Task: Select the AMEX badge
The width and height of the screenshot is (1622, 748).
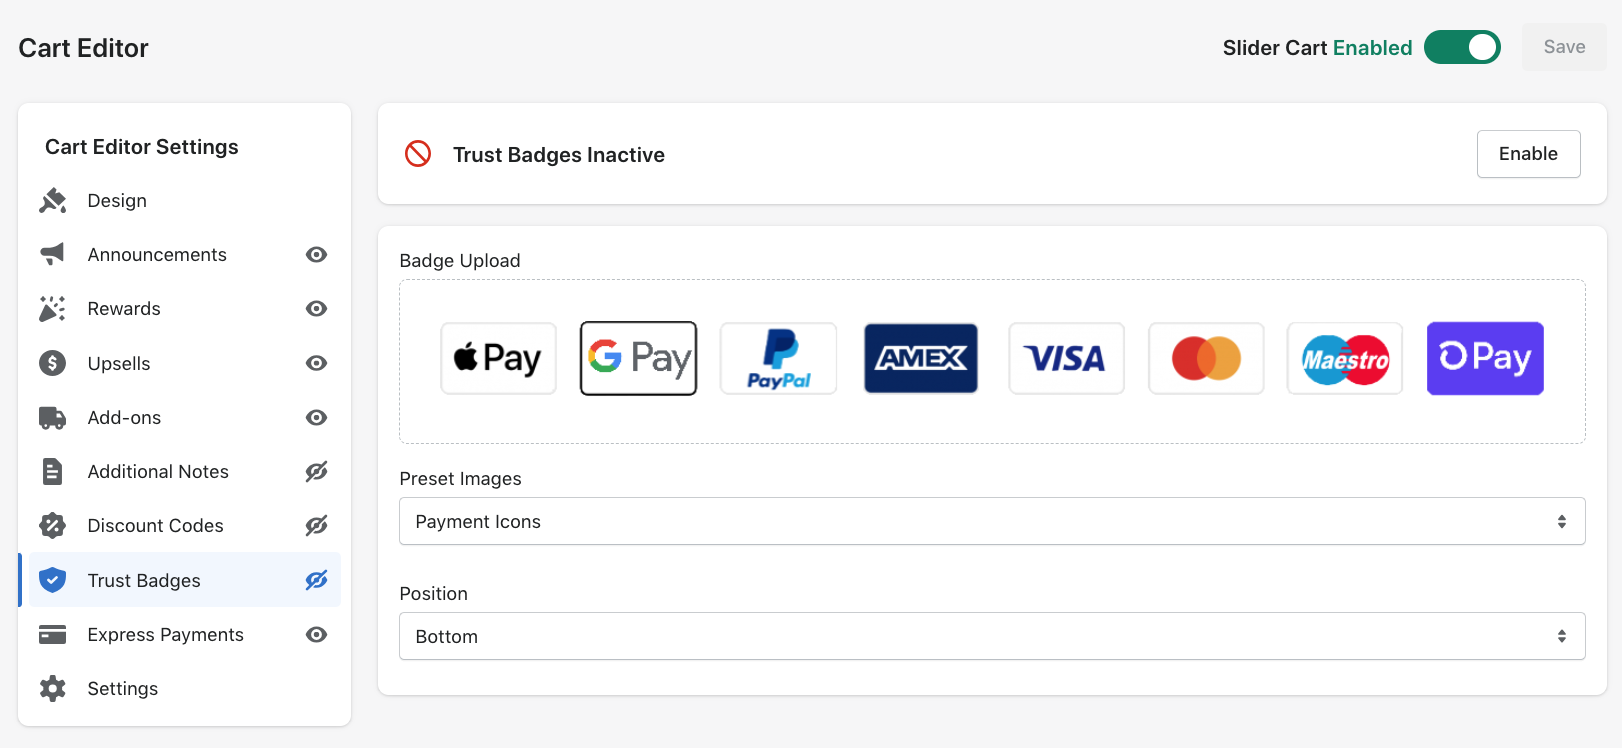Action: pos(921,358)
